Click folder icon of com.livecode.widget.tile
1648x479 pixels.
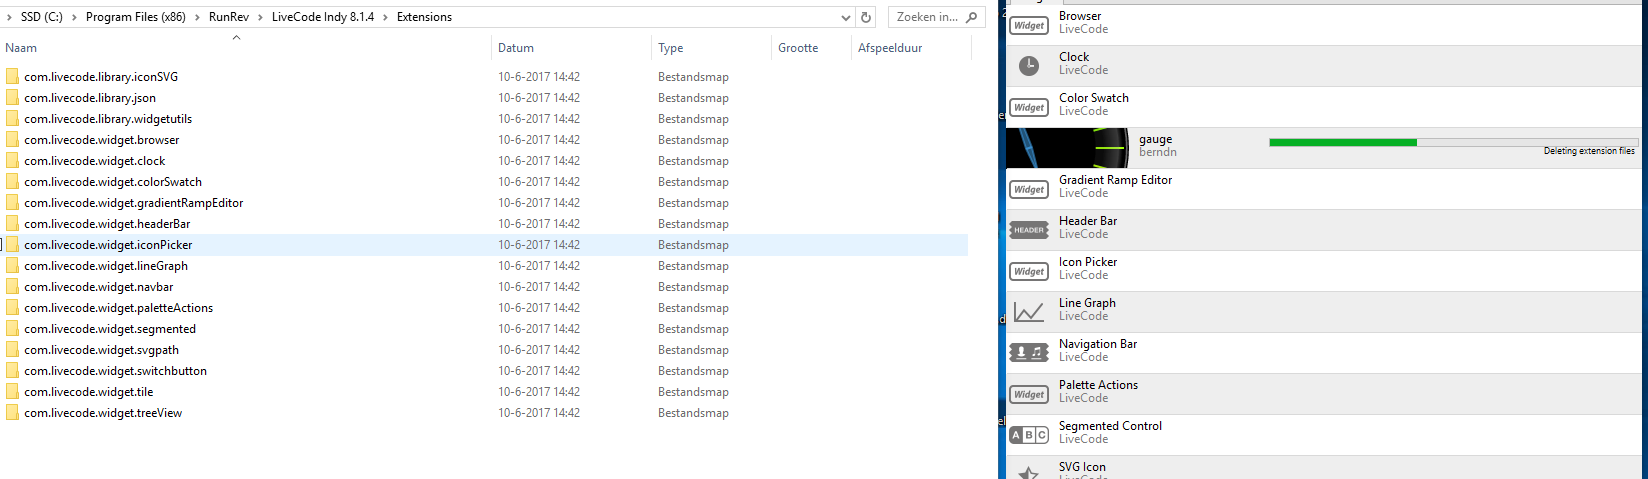point(12,391)
